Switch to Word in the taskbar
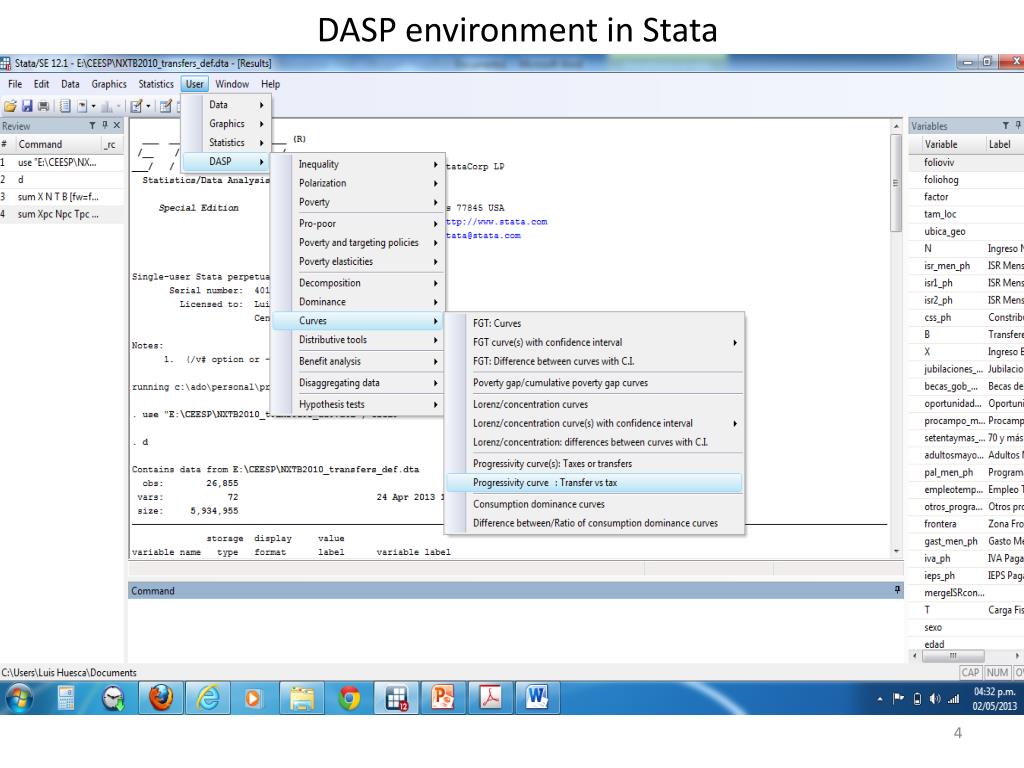 [x=537, y=698]
